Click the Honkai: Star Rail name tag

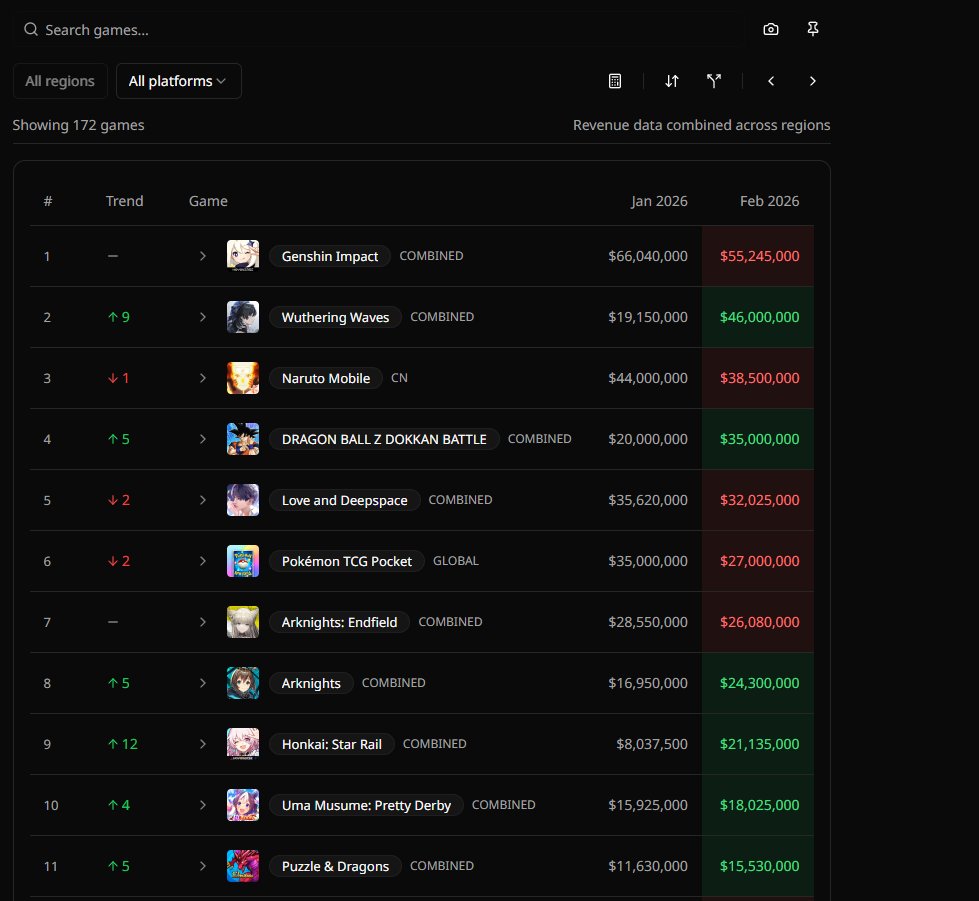click(x=332, y=744)
